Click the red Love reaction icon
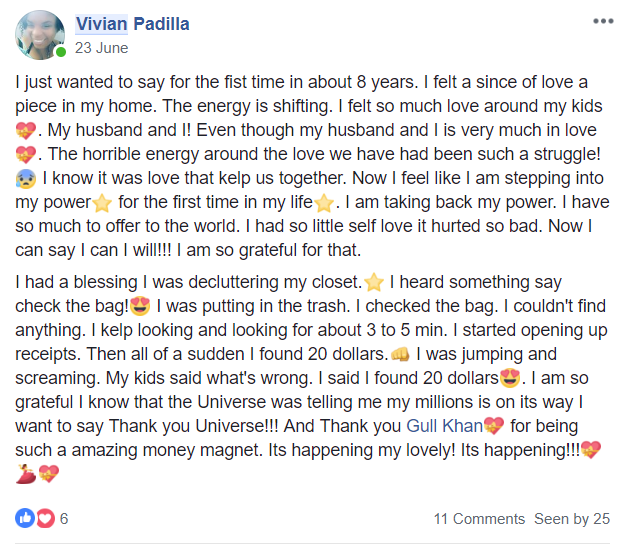Screen dimensions: 623x547 pyautogui.click(x=44, y=518)
